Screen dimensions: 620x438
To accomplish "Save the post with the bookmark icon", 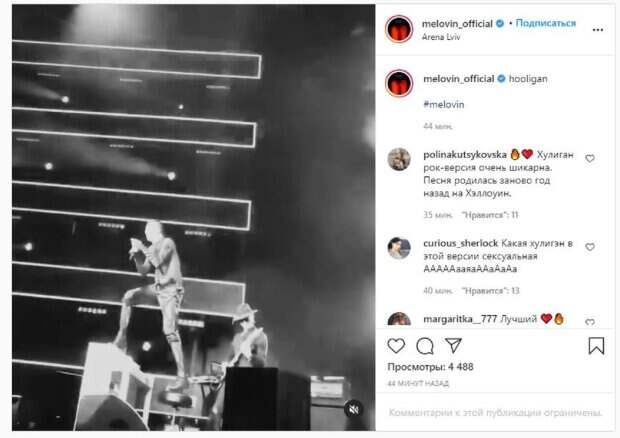I will pyautogui.click(x=596, y=345).
